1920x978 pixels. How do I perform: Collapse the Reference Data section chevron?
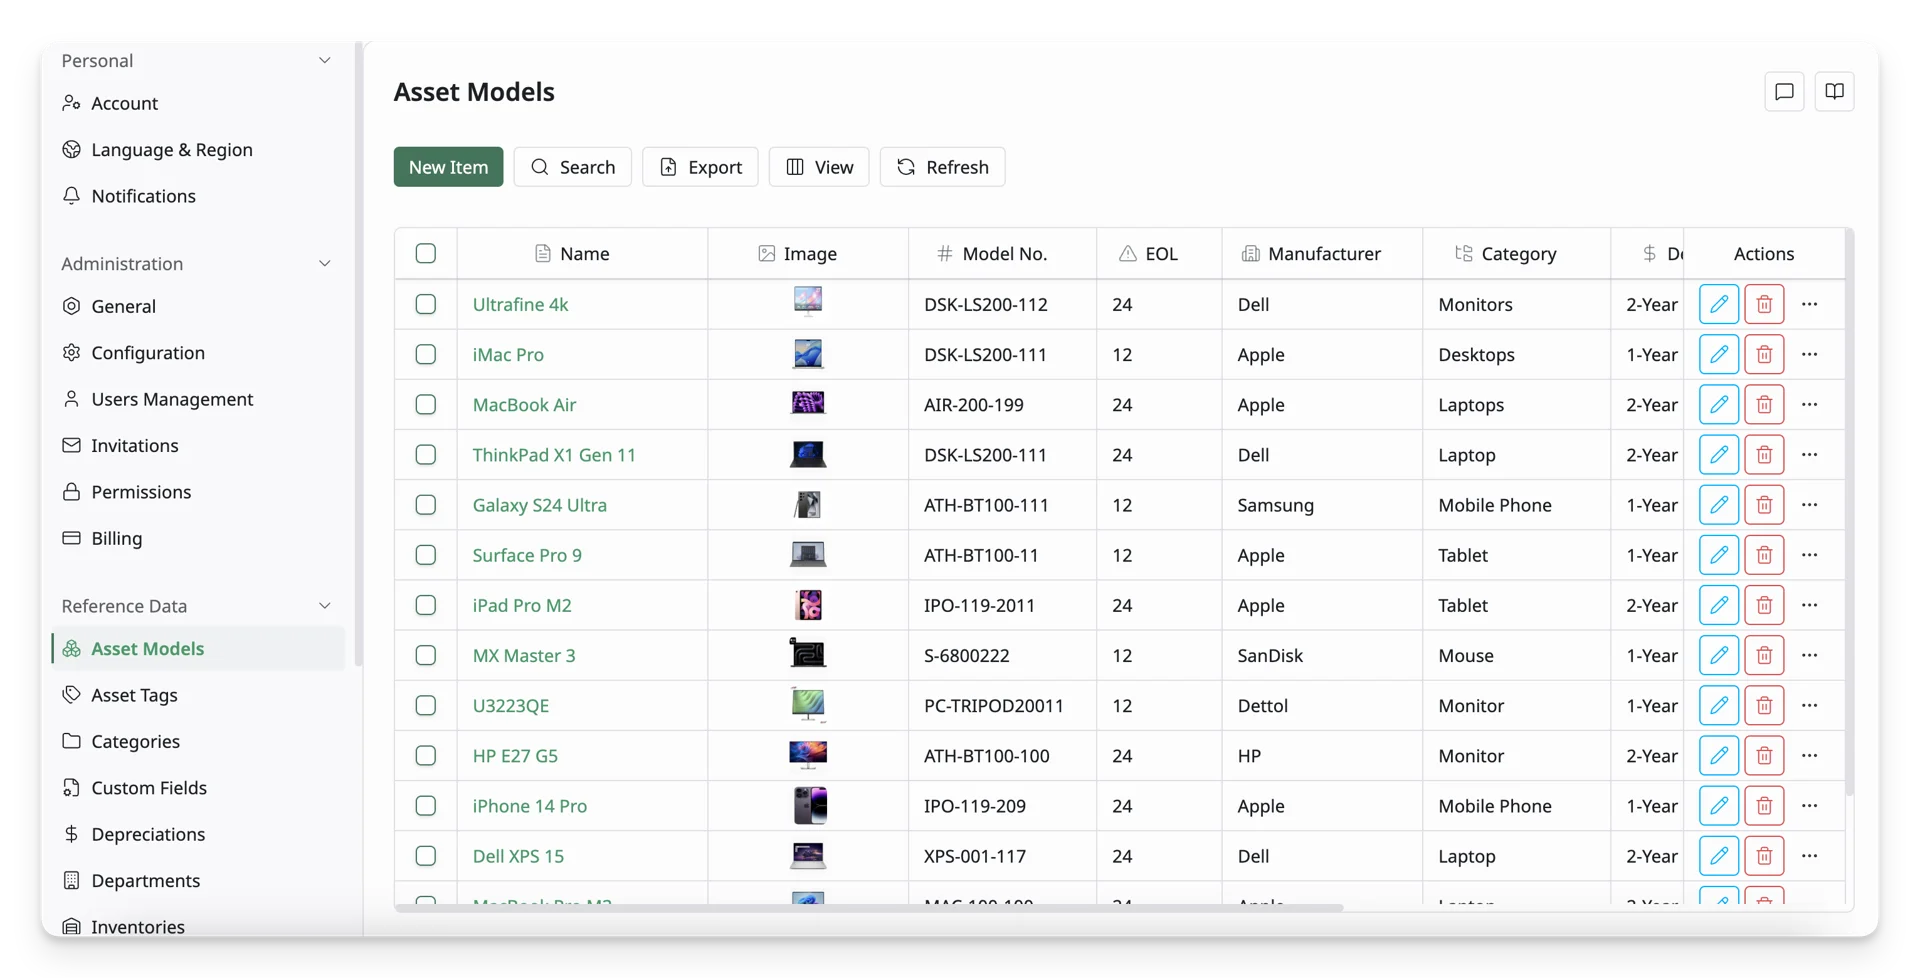[x=324, y=606]
